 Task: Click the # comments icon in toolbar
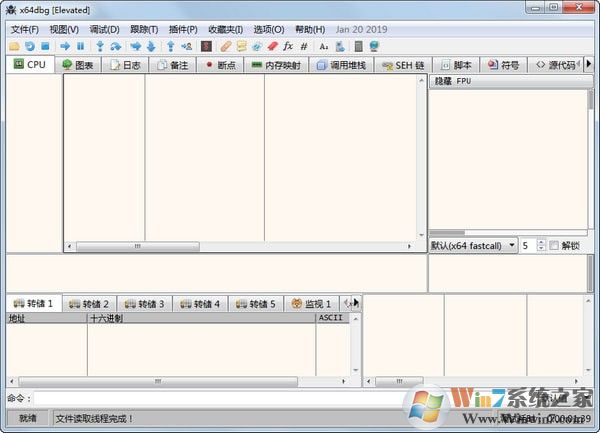[x=303, y=46]
